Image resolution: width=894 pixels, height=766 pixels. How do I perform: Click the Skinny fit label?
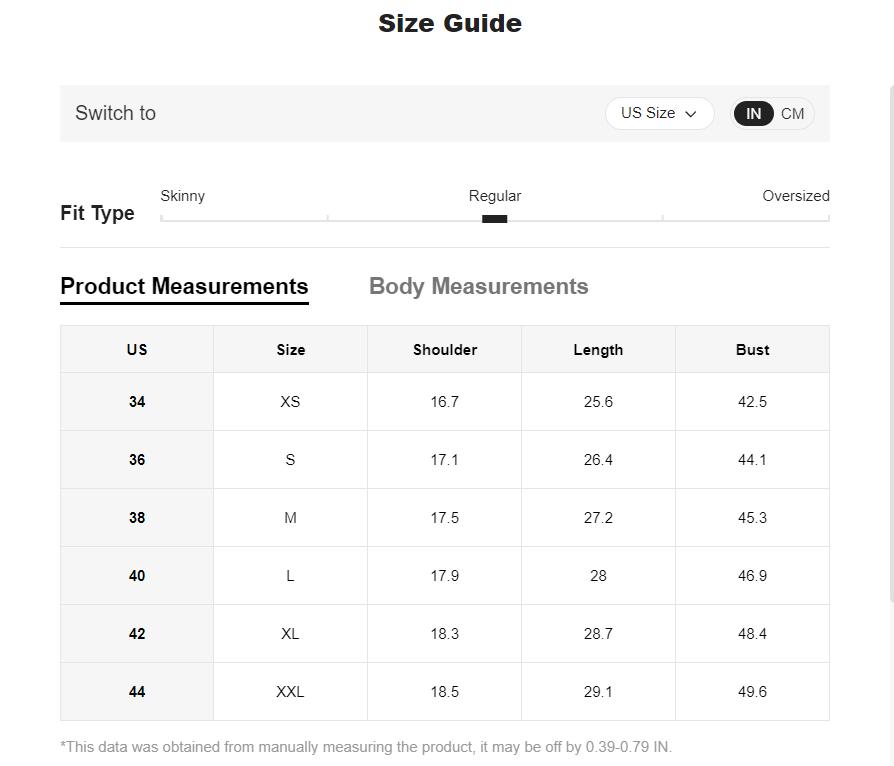click(182, 196)
